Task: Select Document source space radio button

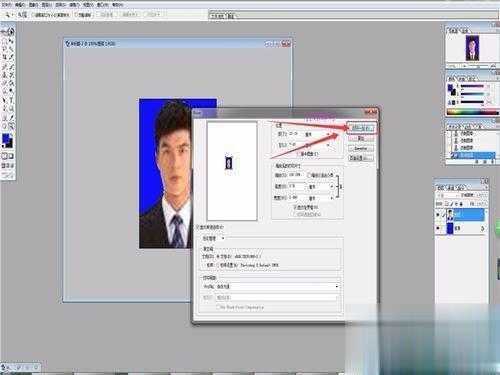Action: (x=219, y=257)
